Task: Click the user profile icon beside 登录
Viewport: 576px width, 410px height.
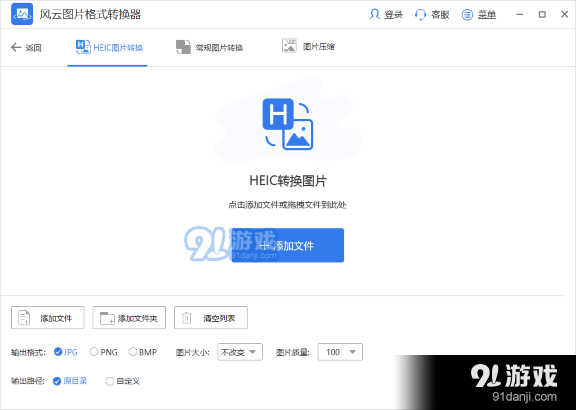Action: pos(374,15)
